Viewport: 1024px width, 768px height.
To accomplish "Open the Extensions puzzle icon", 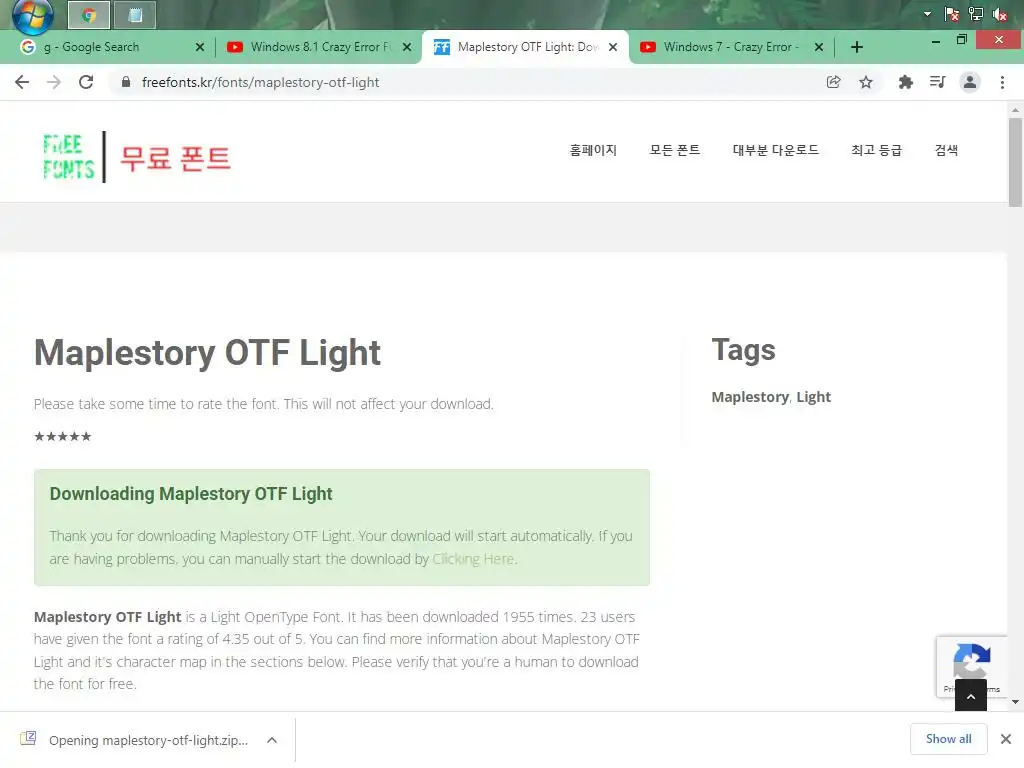I will click(905, 82).
